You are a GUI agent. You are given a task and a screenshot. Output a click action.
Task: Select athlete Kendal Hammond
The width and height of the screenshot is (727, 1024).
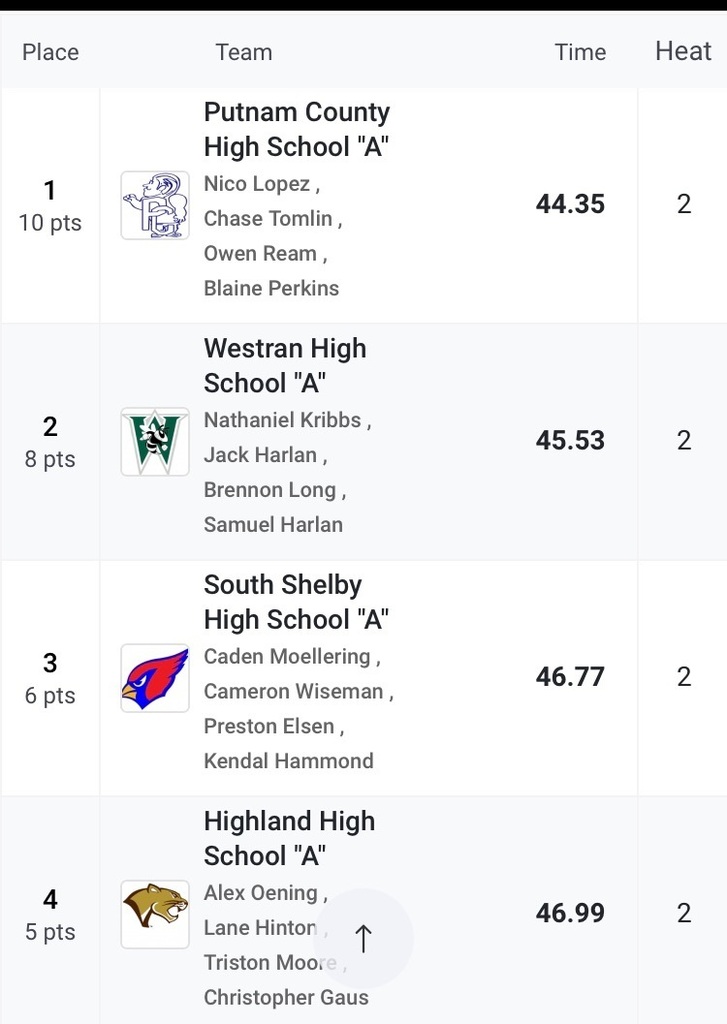[x=289, y=761]
